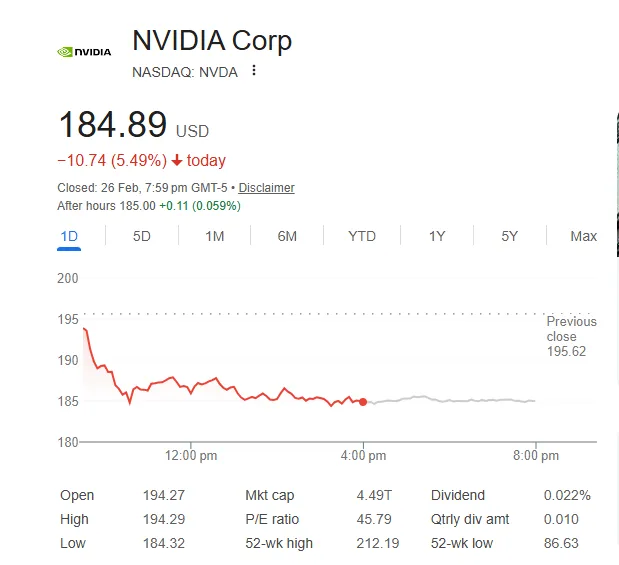The image size is (619, 565).
Task: Switch to the 5D chart tab
Action: coord(142,237)
